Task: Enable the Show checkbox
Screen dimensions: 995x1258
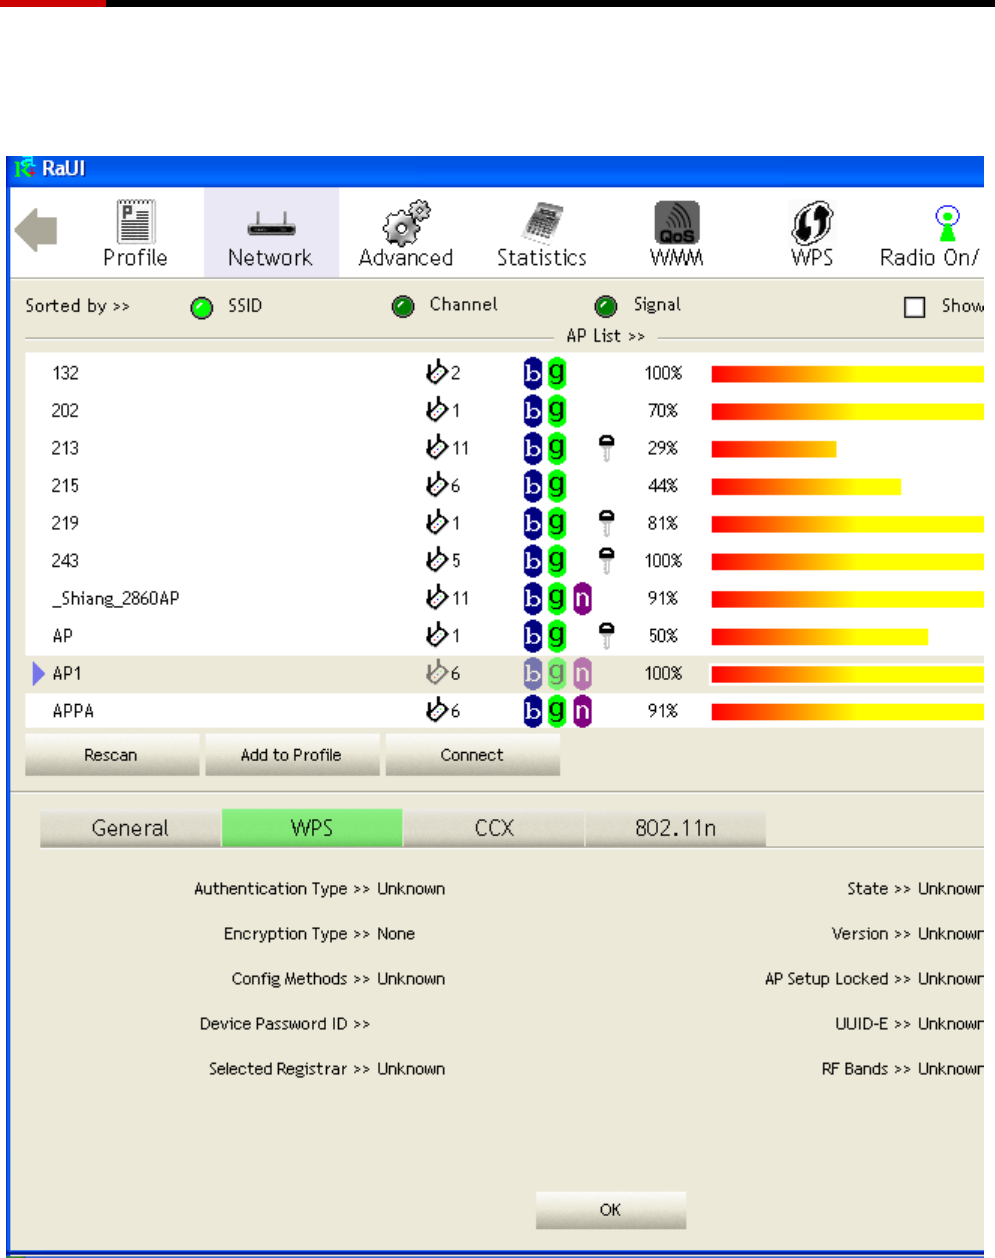Action: [914, 307]
